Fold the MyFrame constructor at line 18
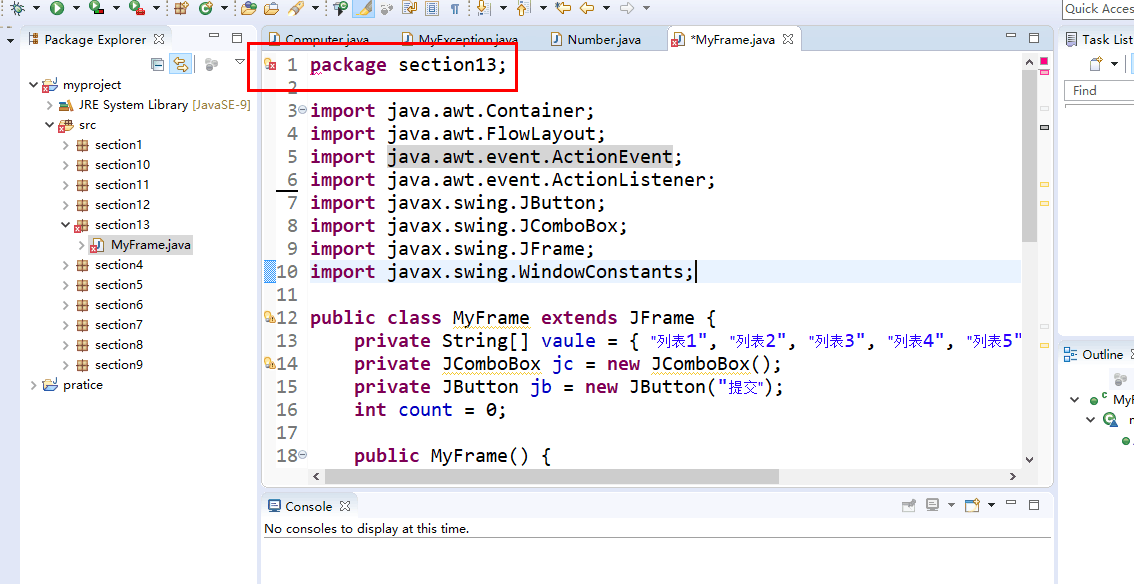The width and height of the screenshot is (1134, 584). coord(303,455)
